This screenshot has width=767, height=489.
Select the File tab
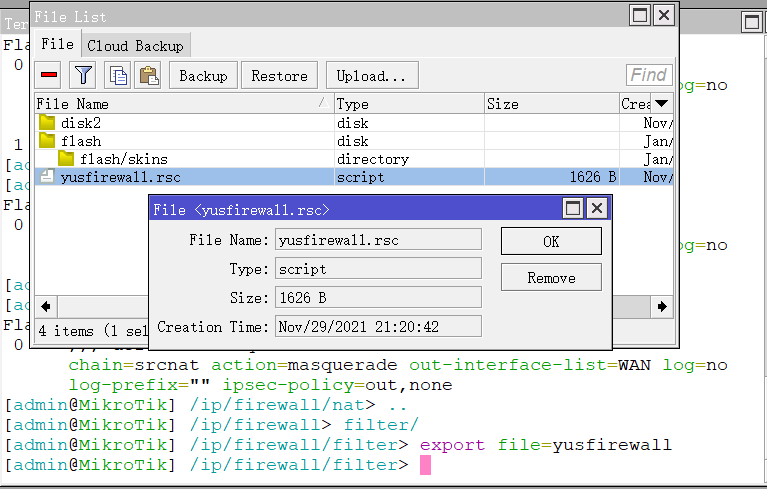pyautogui.click(x=57, y=44)
